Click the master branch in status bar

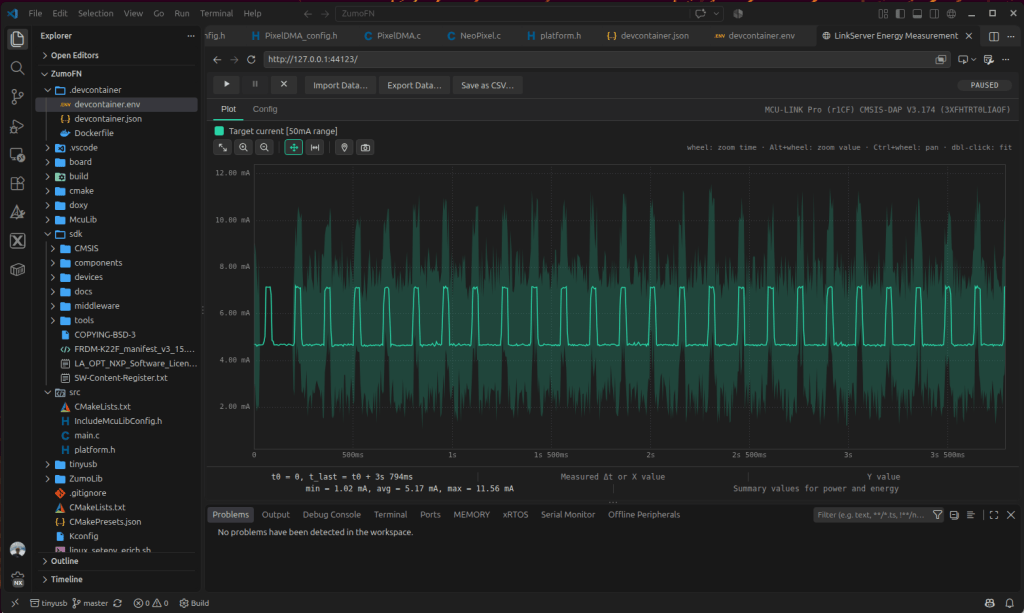pos(90,603)
